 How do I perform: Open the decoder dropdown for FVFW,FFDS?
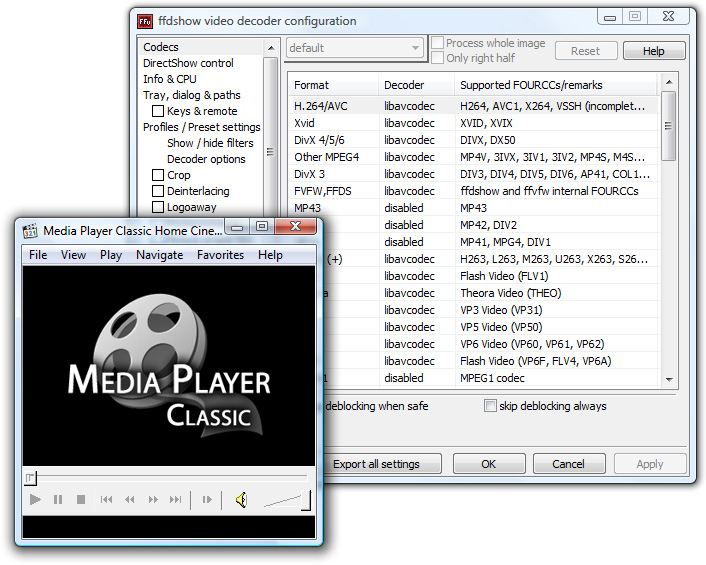(417, 191)
